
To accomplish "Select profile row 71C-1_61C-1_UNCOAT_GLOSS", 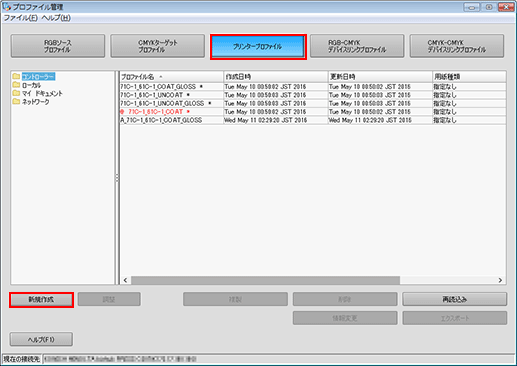I will [x=313, y=103].
